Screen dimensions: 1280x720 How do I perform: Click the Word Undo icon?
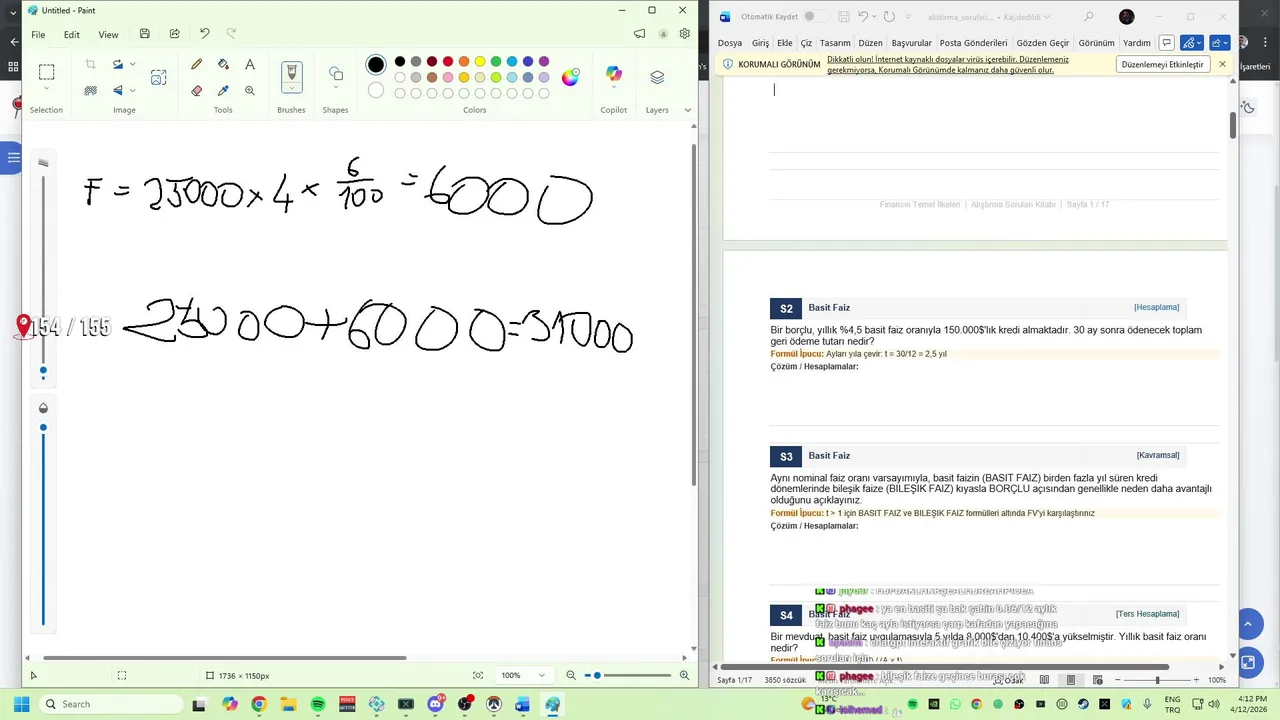(x=863, y=16)
